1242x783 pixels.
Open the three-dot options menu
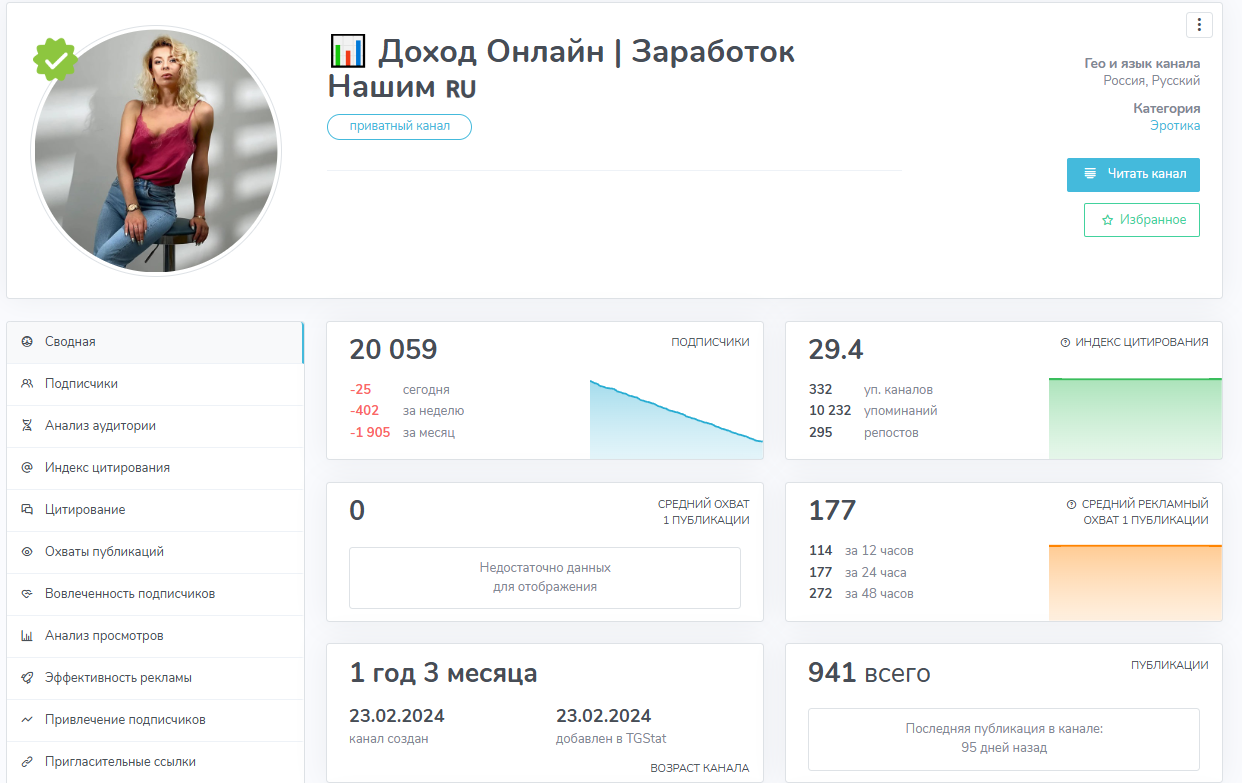(1197, 24)
